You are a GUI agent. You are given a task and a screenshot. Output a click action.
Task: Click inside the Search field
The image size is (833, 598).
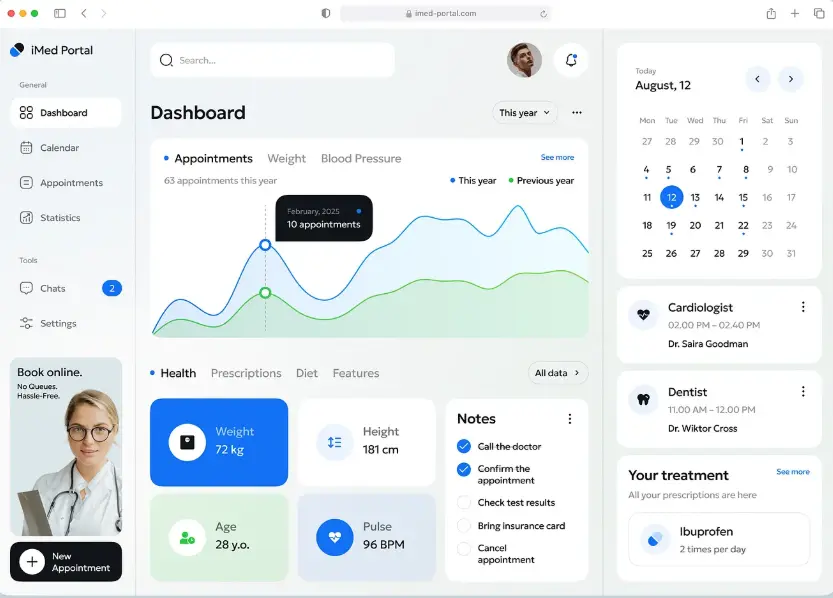(270, 60)
